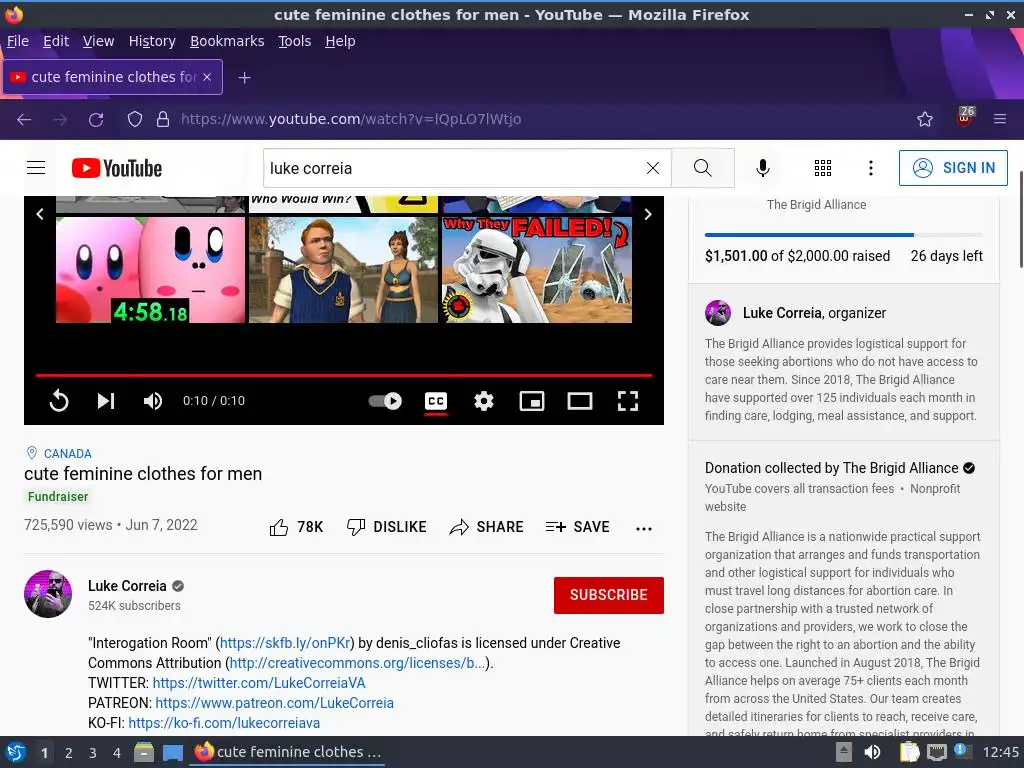Go back in browser history
The height and width of the screenshot is (768, 1024).
[24, 119]
